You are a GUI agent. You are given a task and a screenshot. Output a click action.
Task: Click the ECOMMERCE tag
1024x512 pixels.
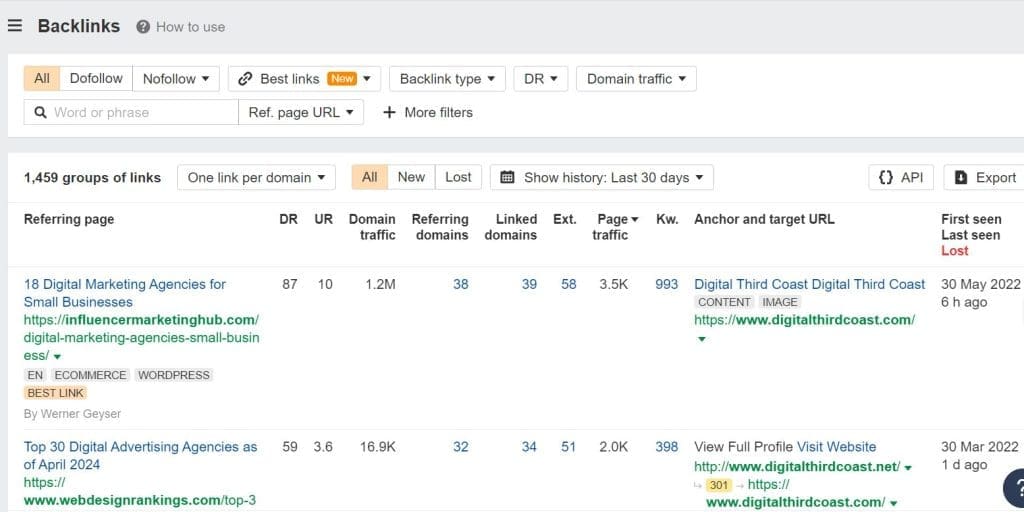click(90, 375)
